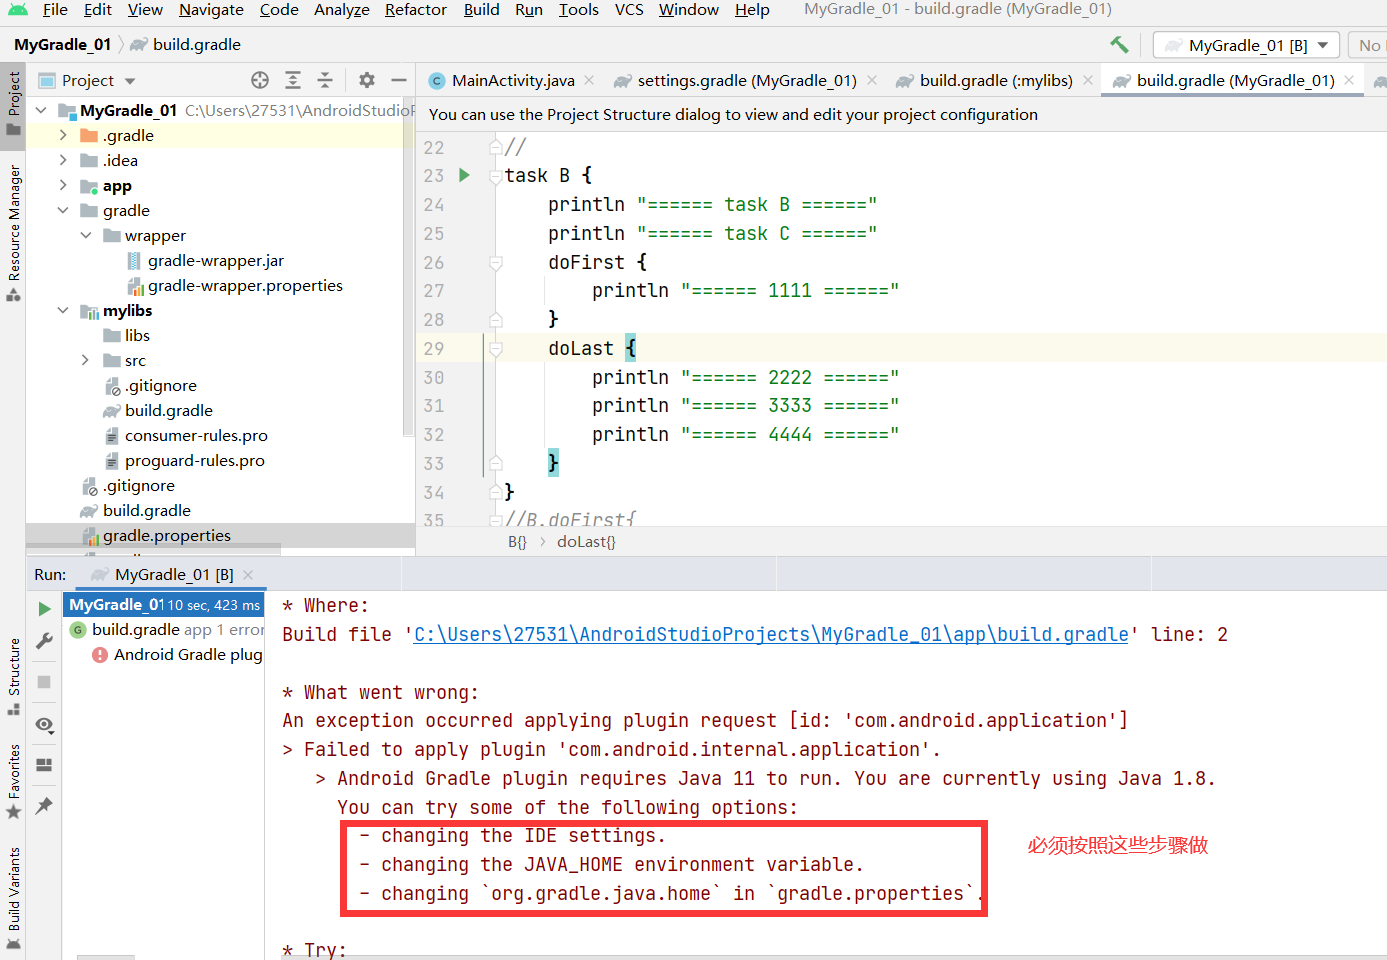Run task B via gutter play icon
This screenshot has width=1387, height=960.
(x=463, y=175)
